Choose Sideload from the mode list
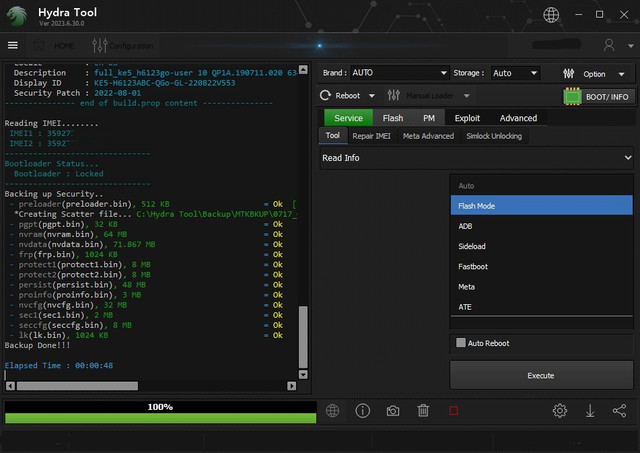Screen dimensions: 640x453 click(x=542, y=246)
